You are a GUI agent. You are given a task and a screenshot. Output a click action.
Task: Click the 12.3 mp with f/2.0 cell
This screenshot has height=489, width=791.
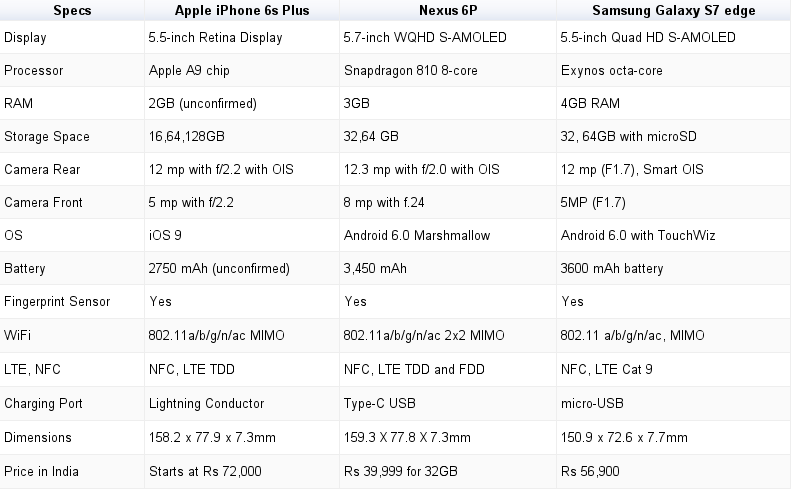point(421,170)
